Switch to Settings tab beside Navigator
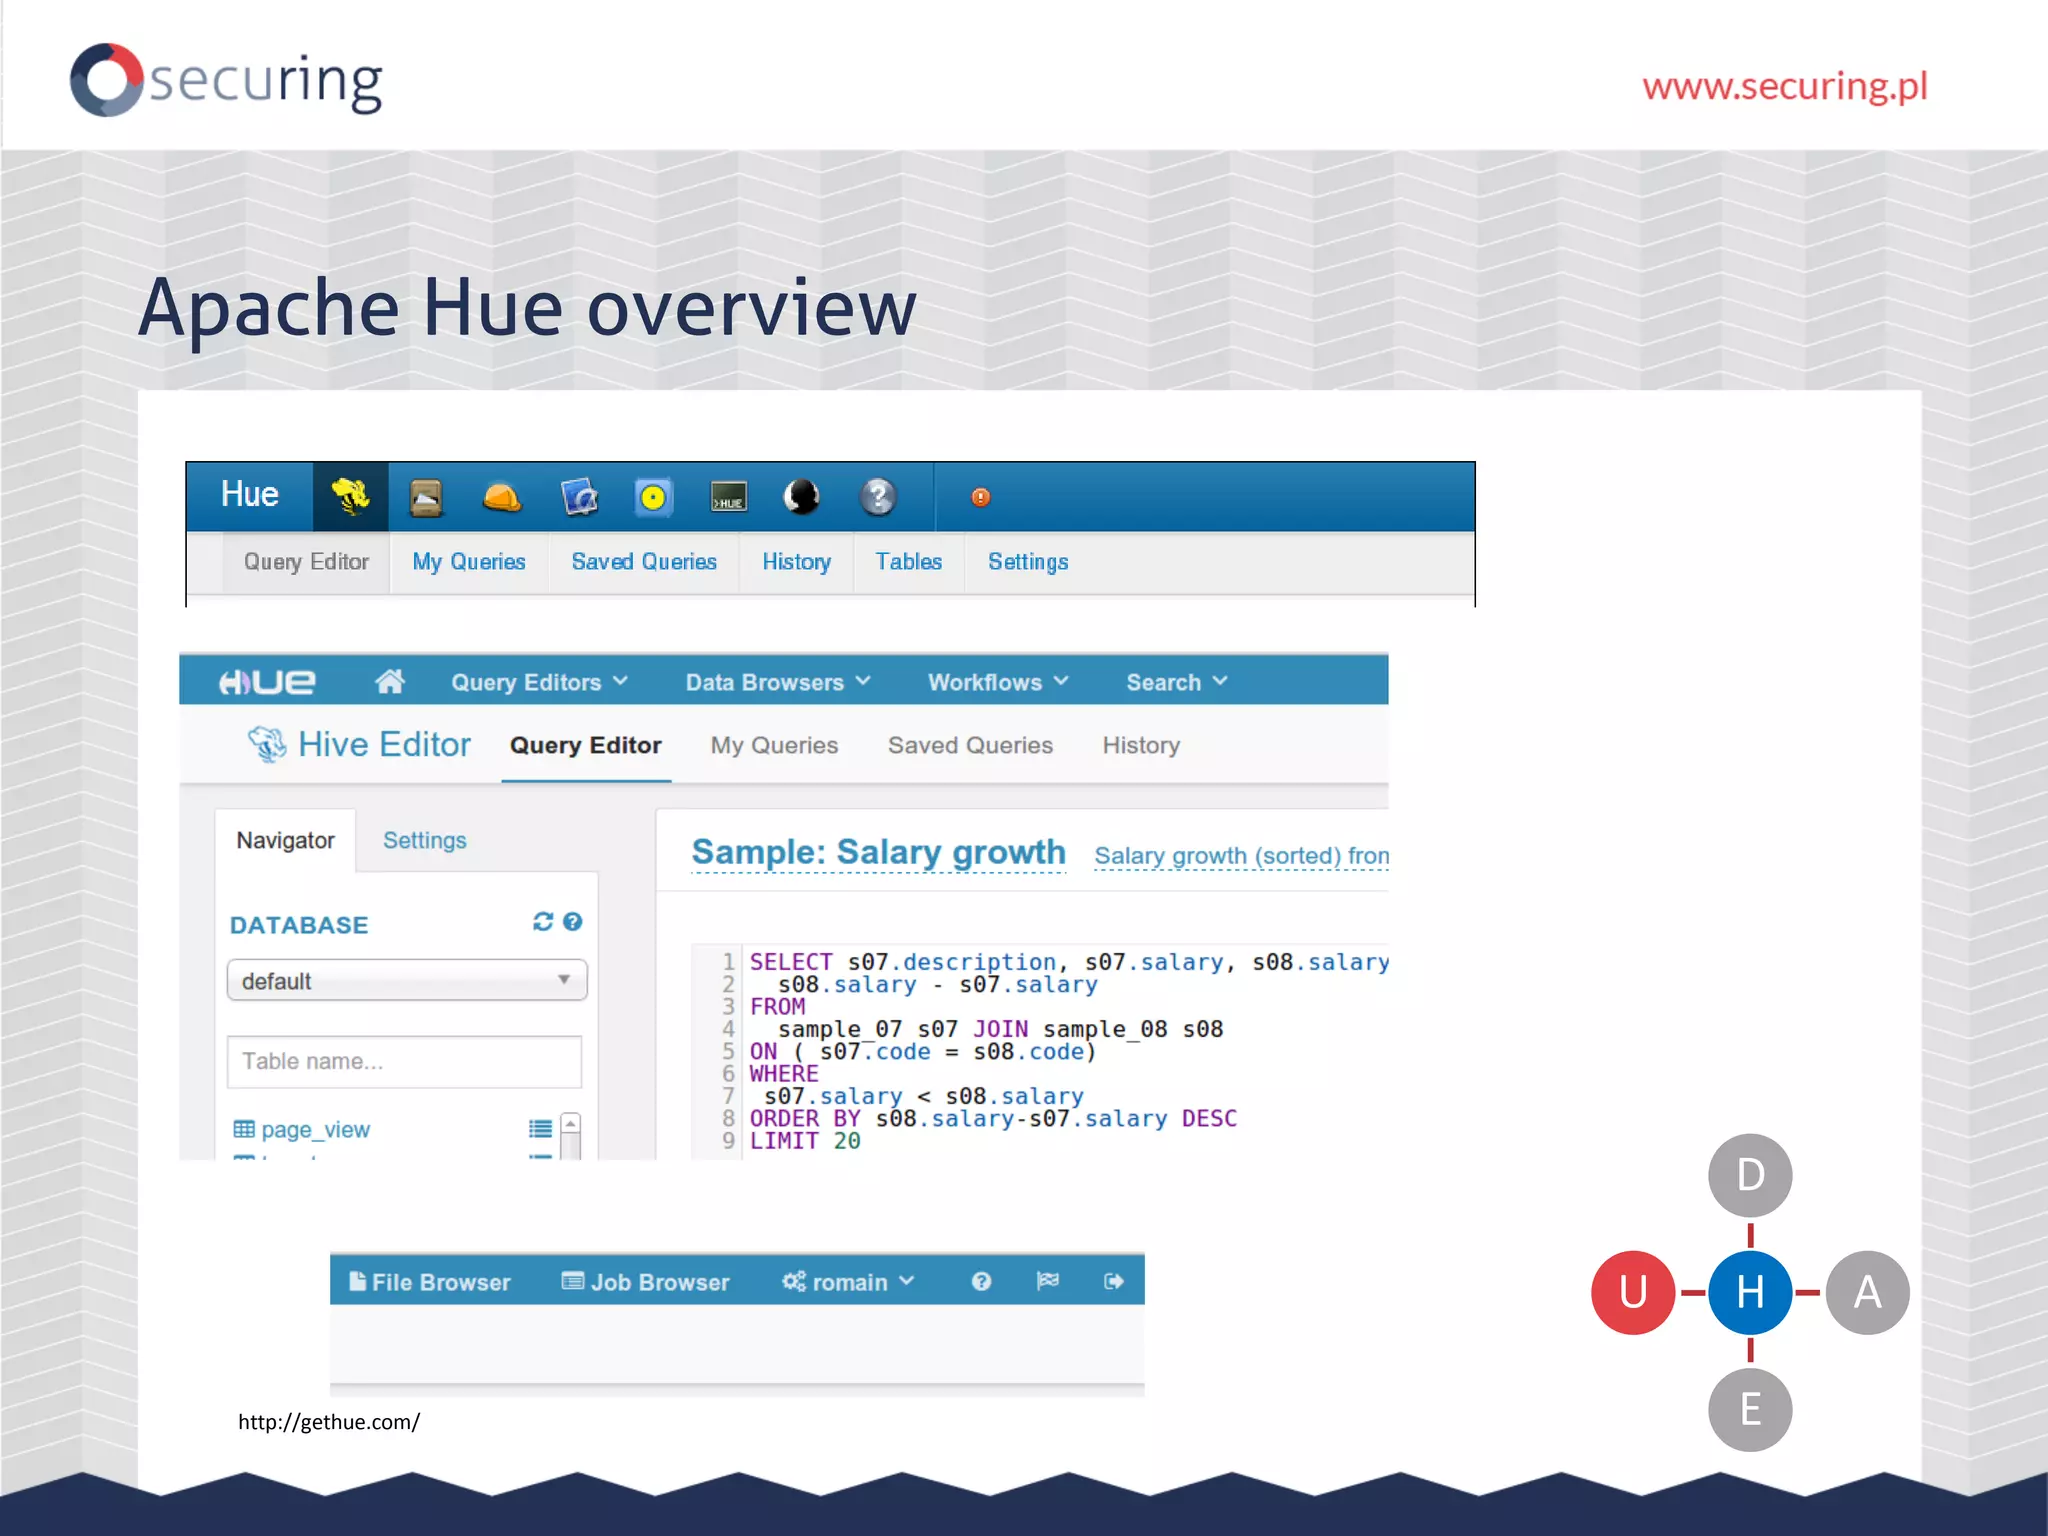 coord(425,840)
